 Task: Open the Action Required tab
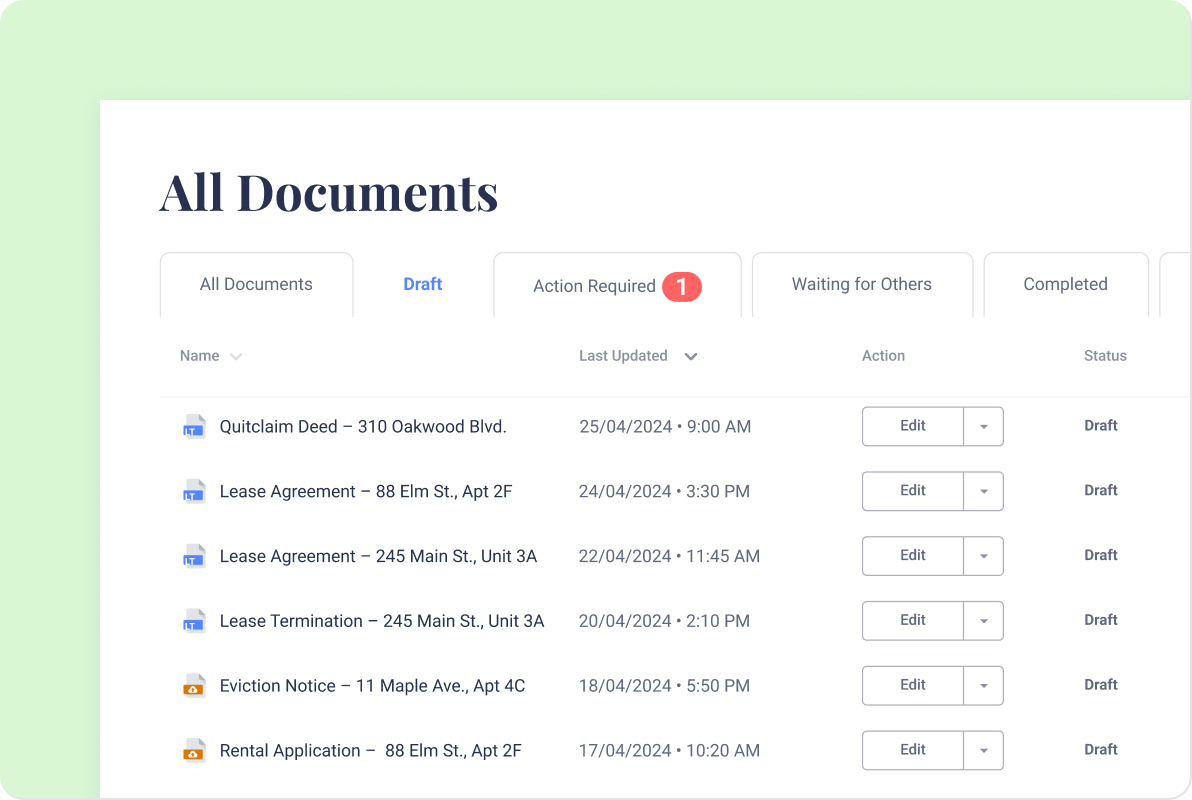tap(617, 285)
